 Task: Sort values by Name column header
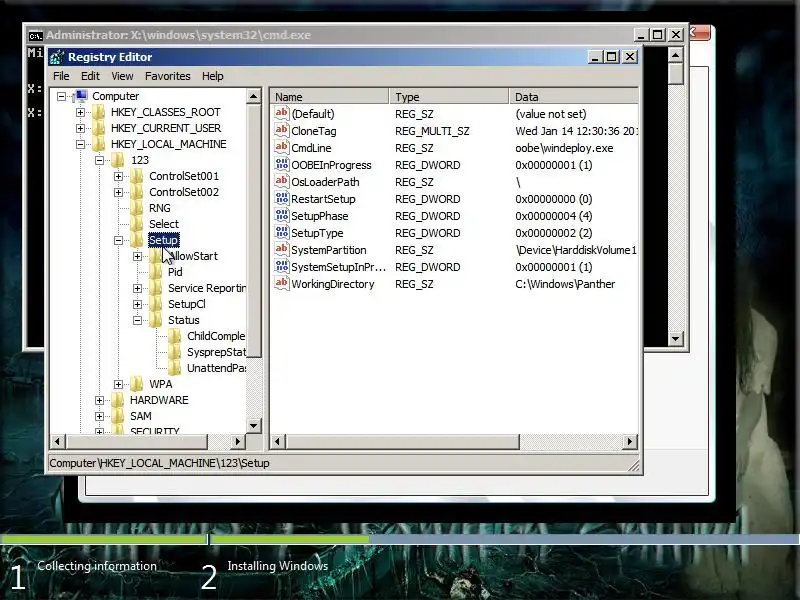click(330, 96)
